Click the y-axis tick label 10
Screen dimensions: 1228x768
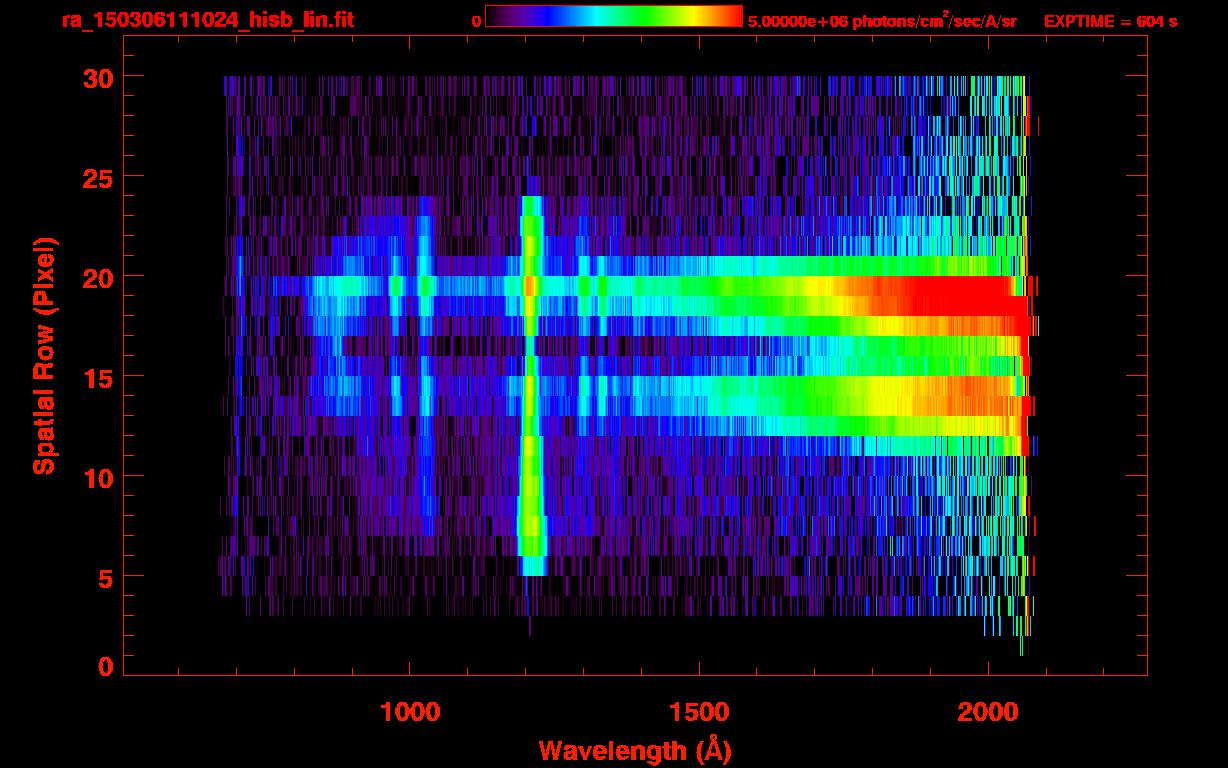pos(96,477)
